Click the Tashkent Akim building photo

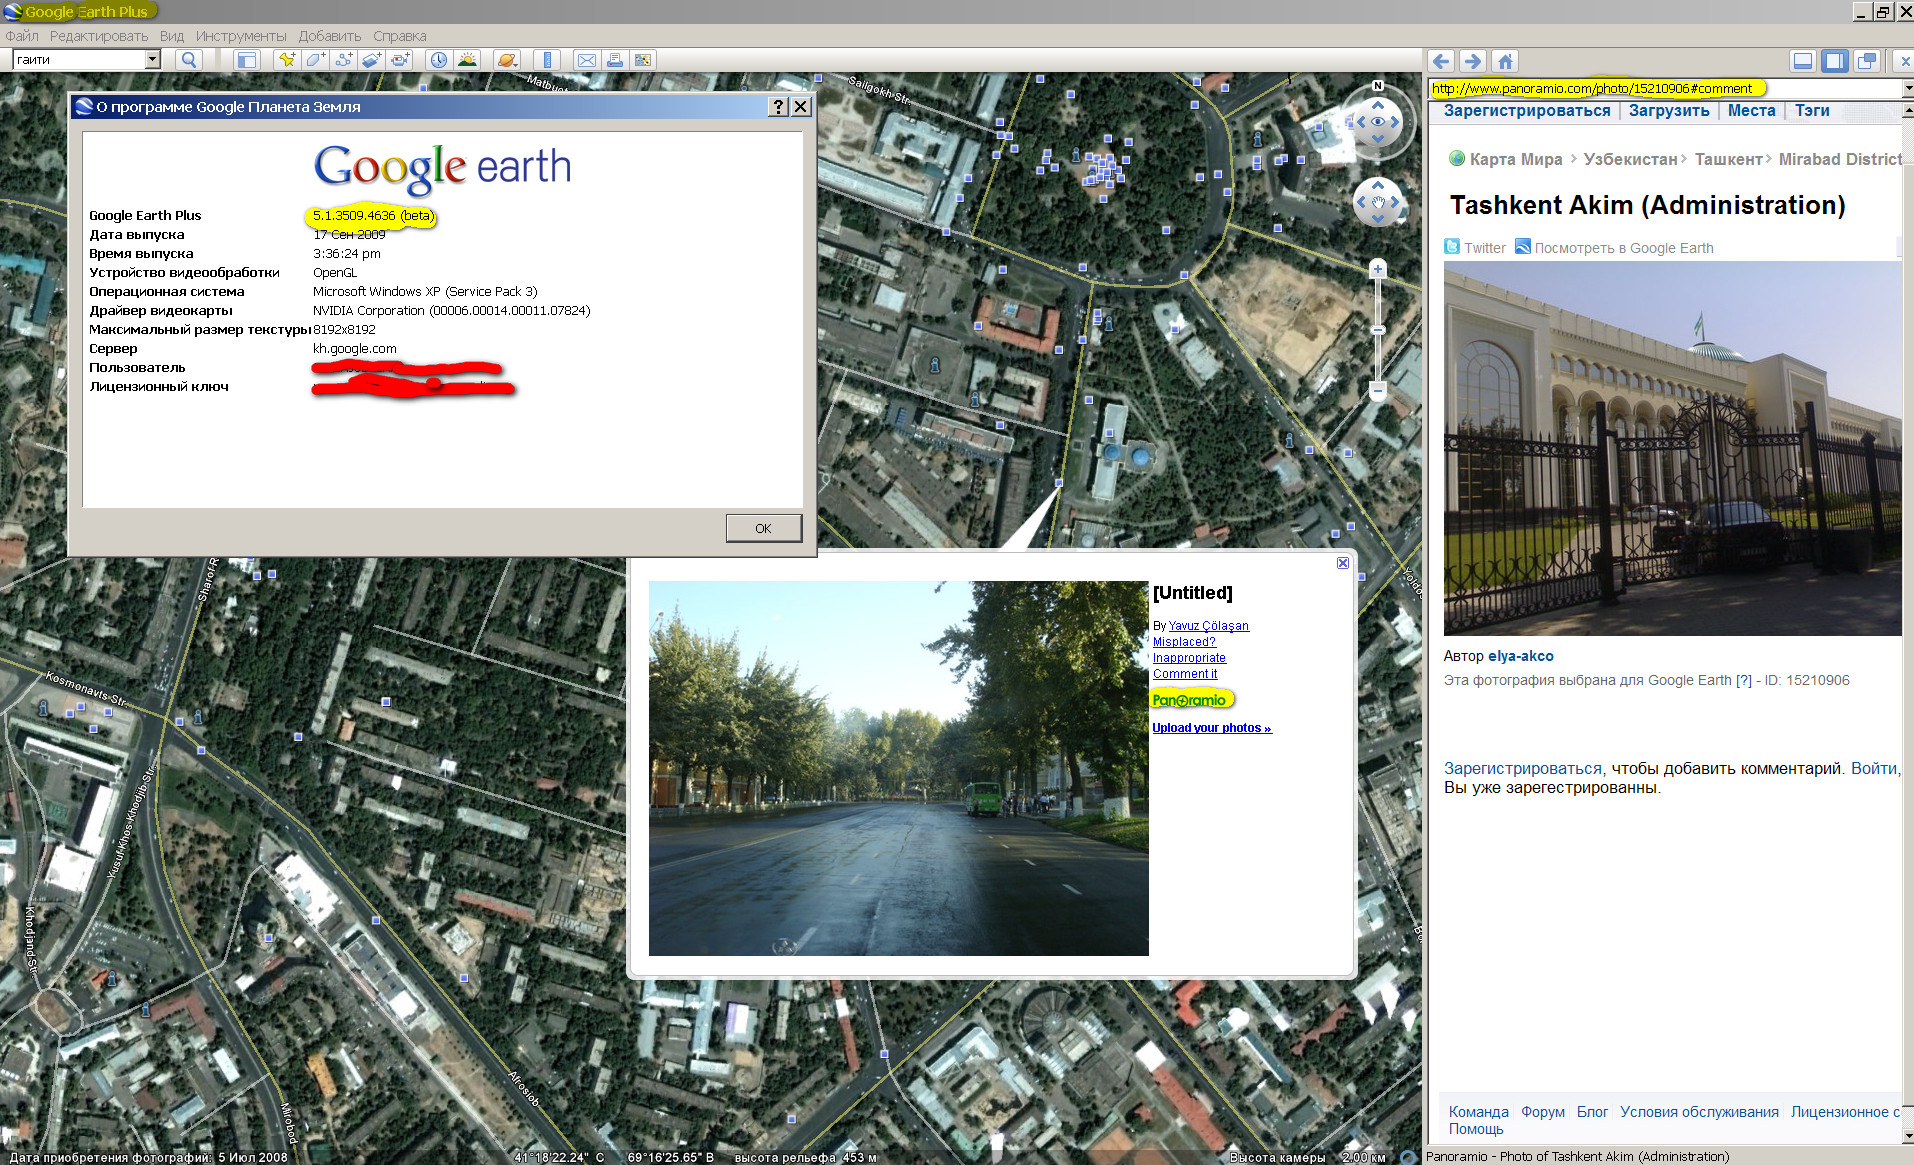tap(1672, 448)
